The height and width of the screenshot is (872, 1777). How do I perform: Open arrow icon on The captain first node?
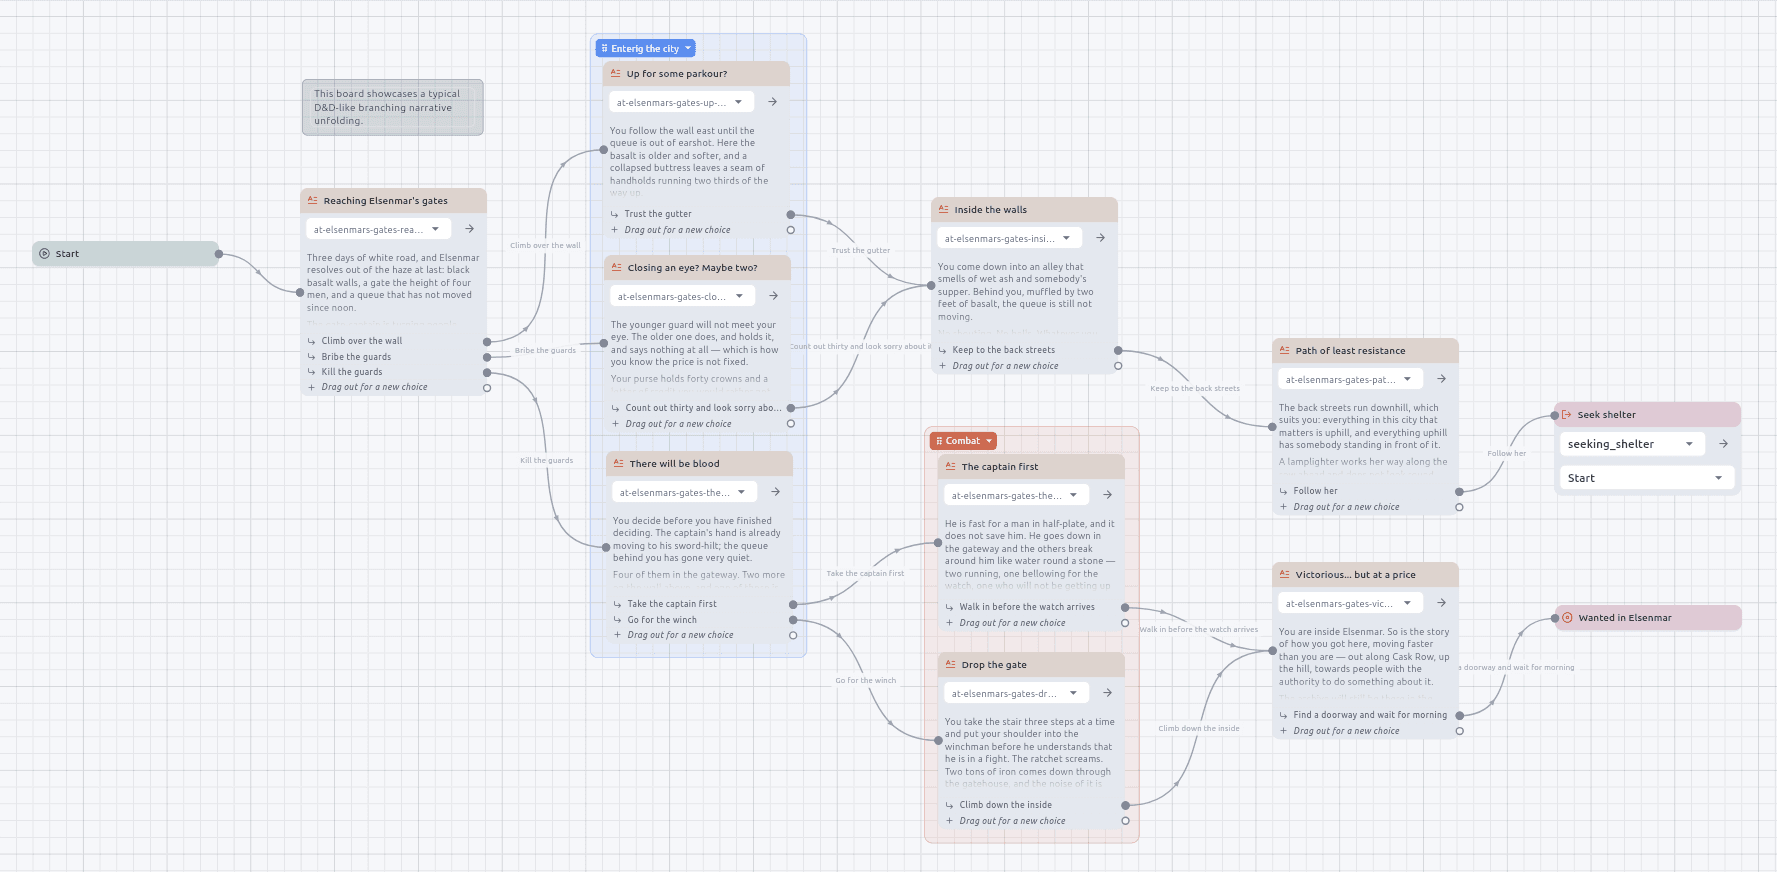(x=1107, y=495)
